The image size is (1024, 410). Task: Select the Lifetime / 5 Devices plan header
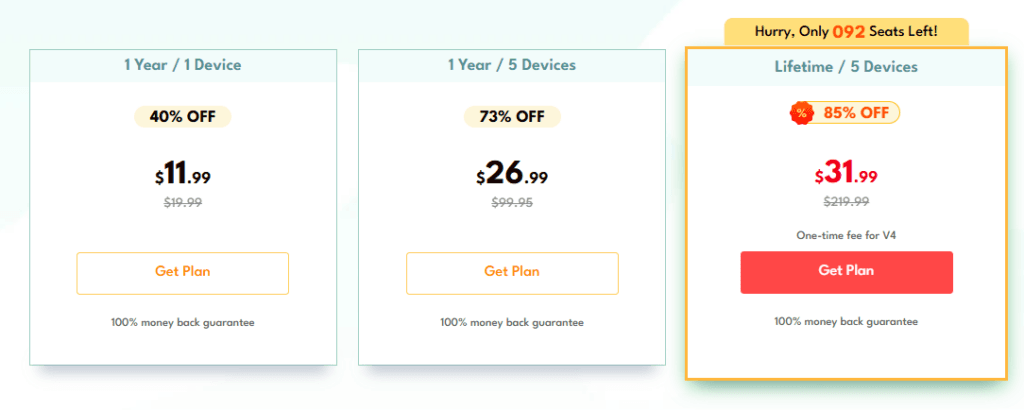[x=846, y=67]
